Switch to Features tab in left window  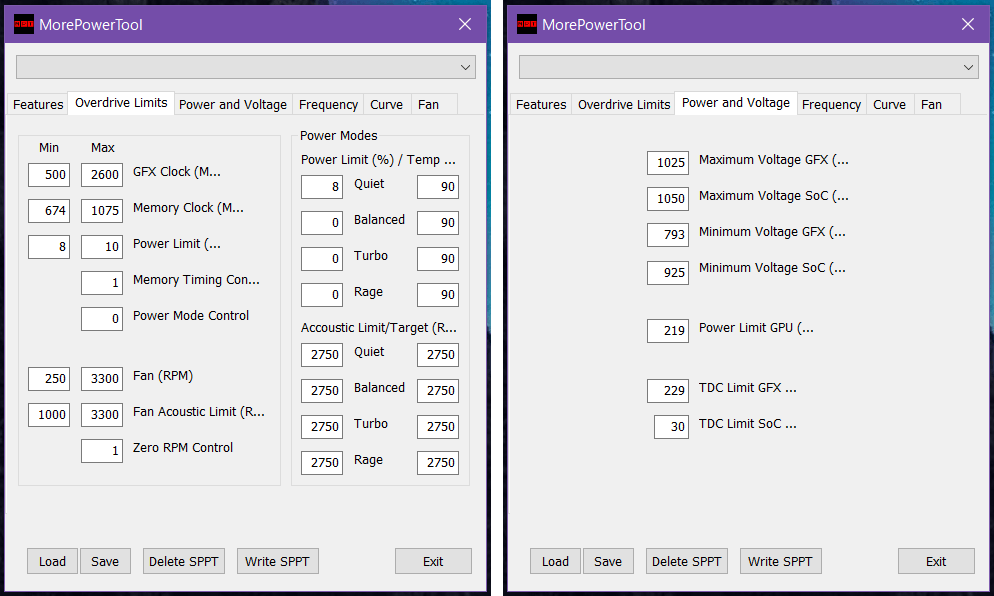38,104
